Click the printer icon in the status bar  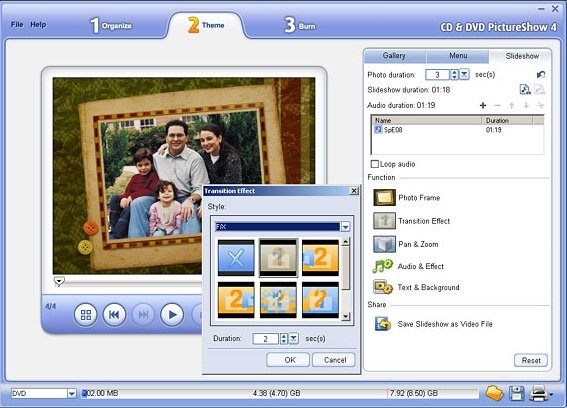click(x=538, y=393)
